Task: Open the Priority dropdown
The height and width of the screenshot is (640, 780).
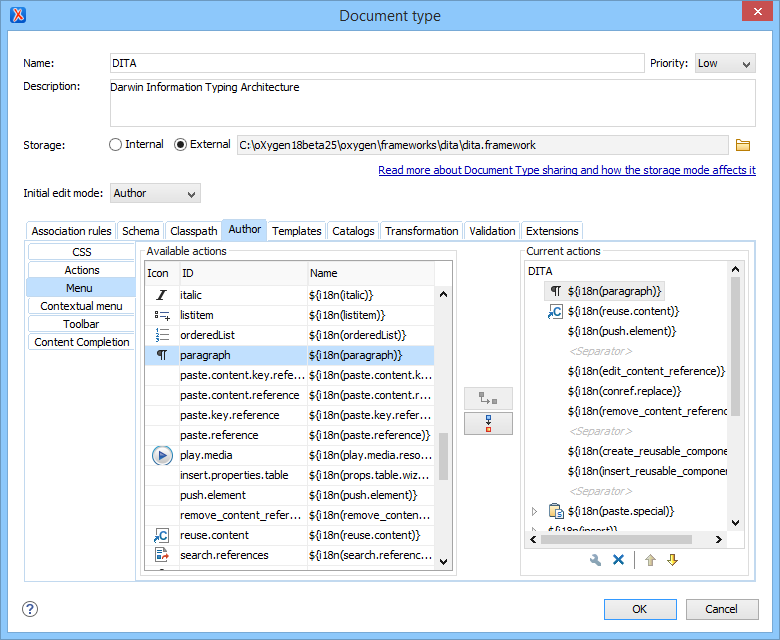Action: click(x=725, y=64)
